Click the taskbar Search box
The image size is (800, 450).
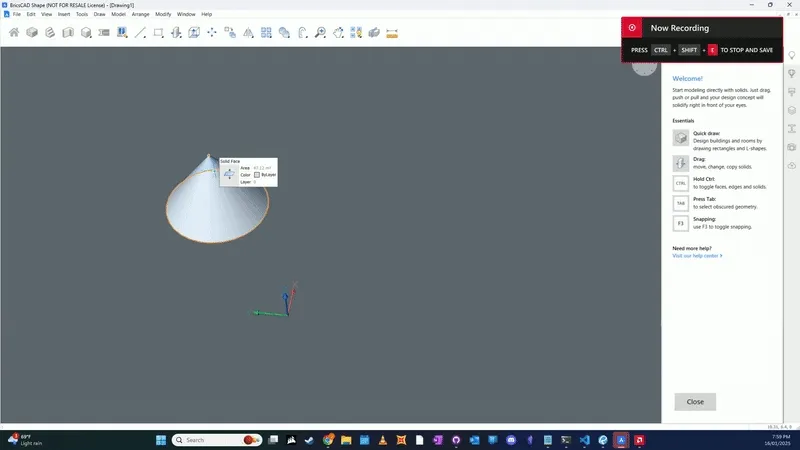(x=217, y=440)
